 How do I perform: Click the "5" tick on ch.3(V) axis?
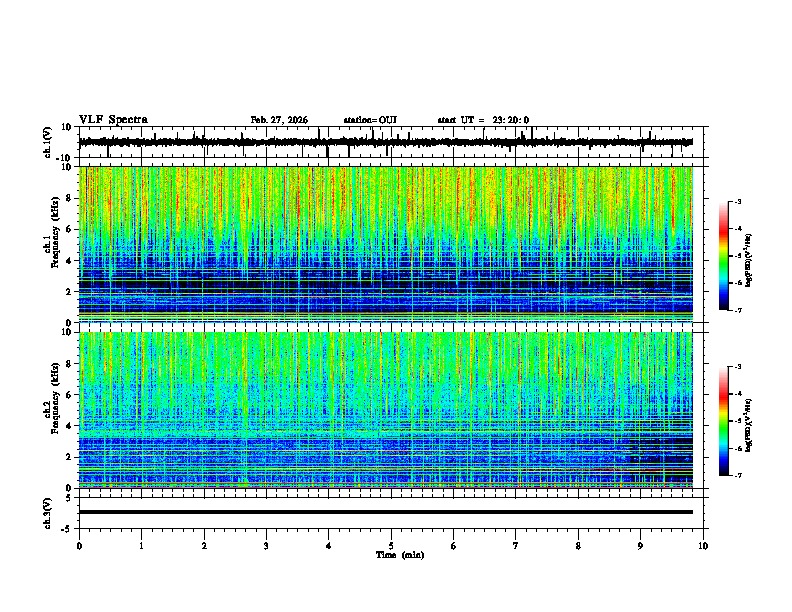pyautogui.click(x=69, y=497)
